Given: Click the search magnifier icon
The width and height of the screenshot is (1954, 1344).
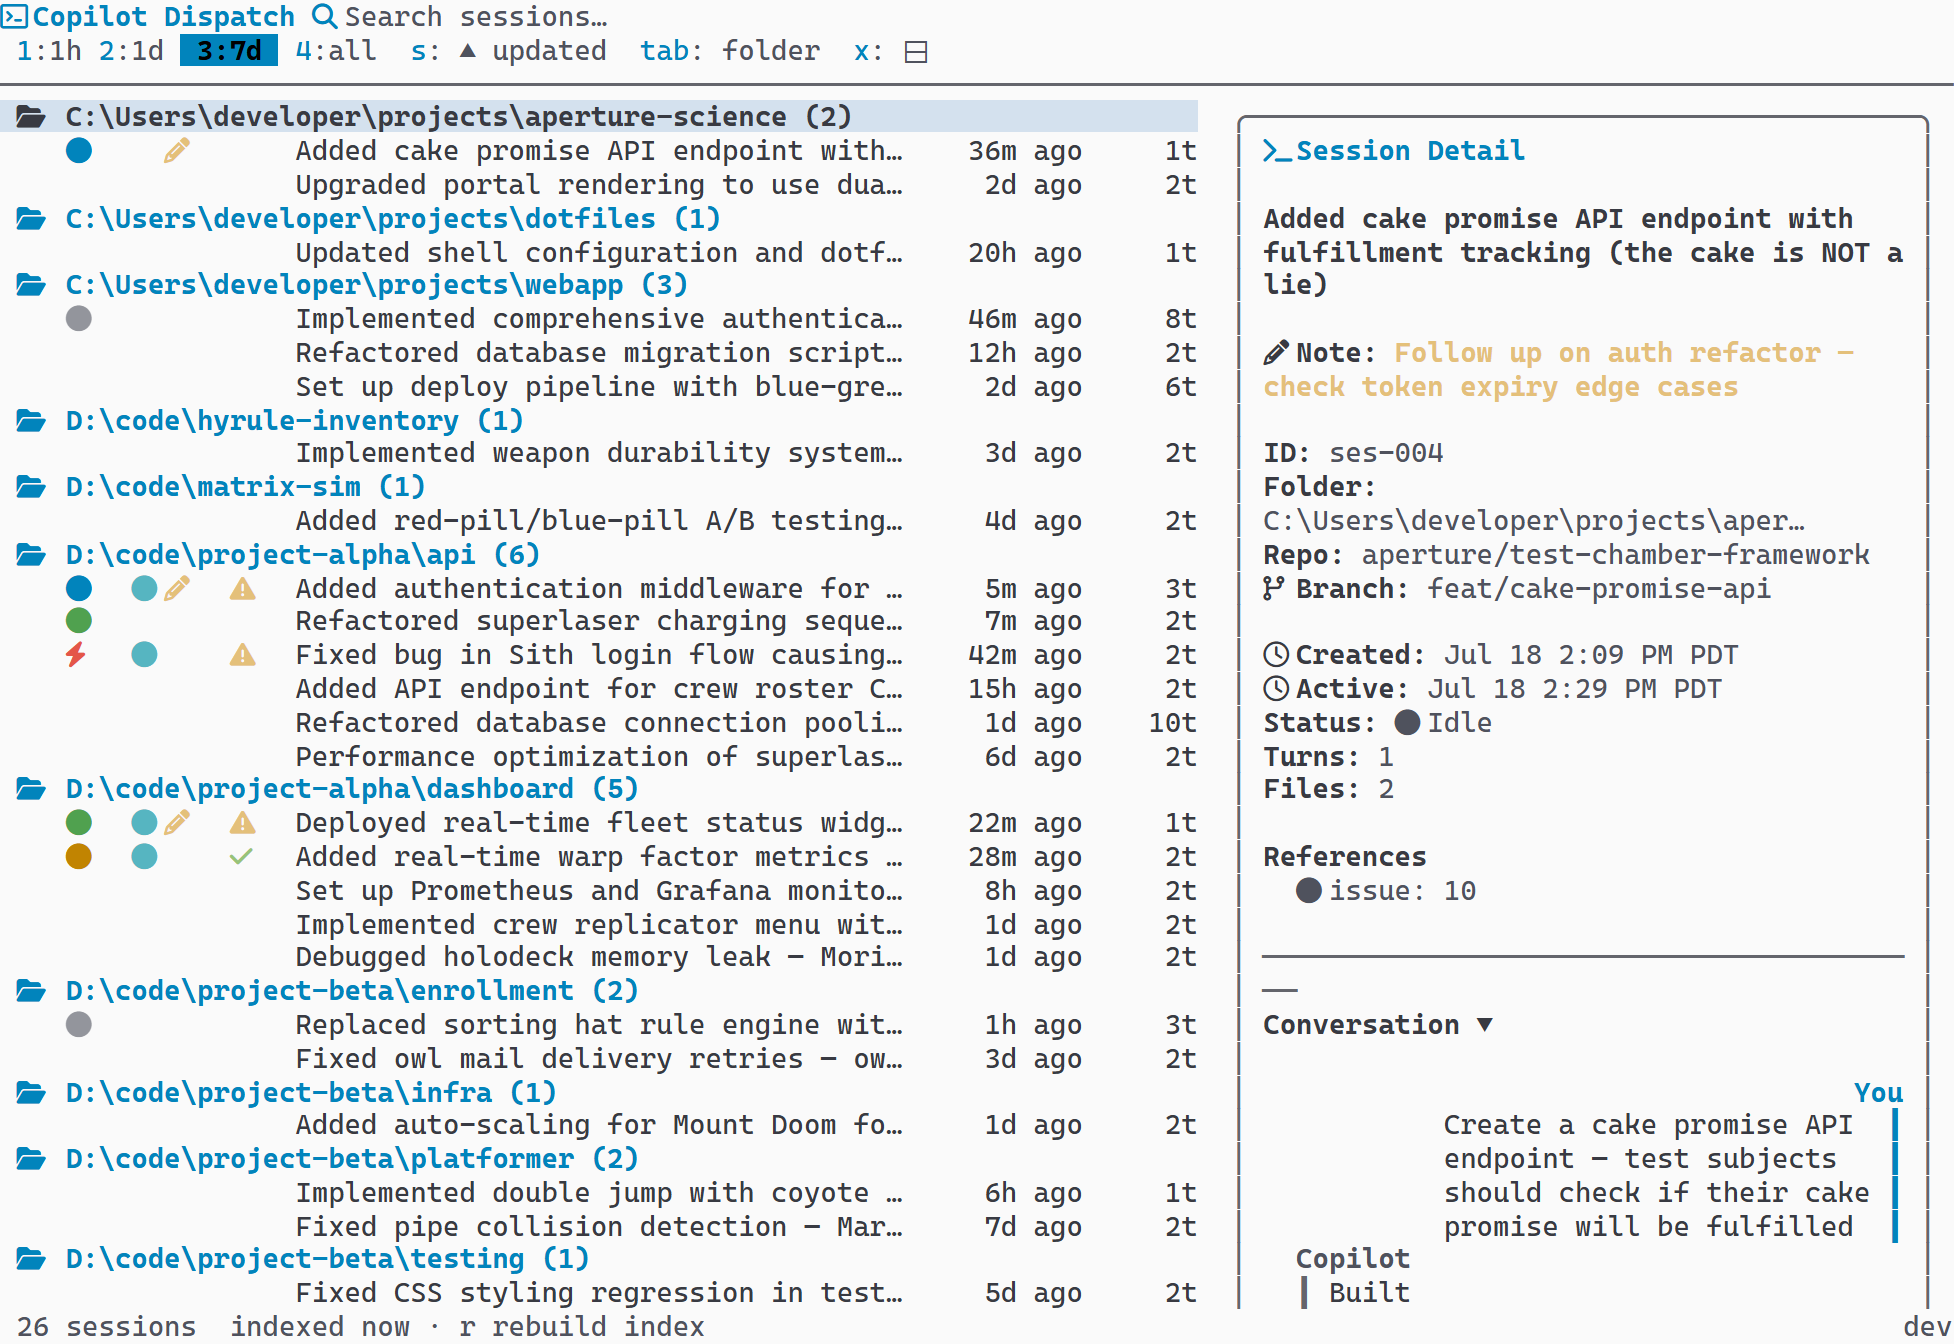Looking at the screenshot, I should point(324,16).
